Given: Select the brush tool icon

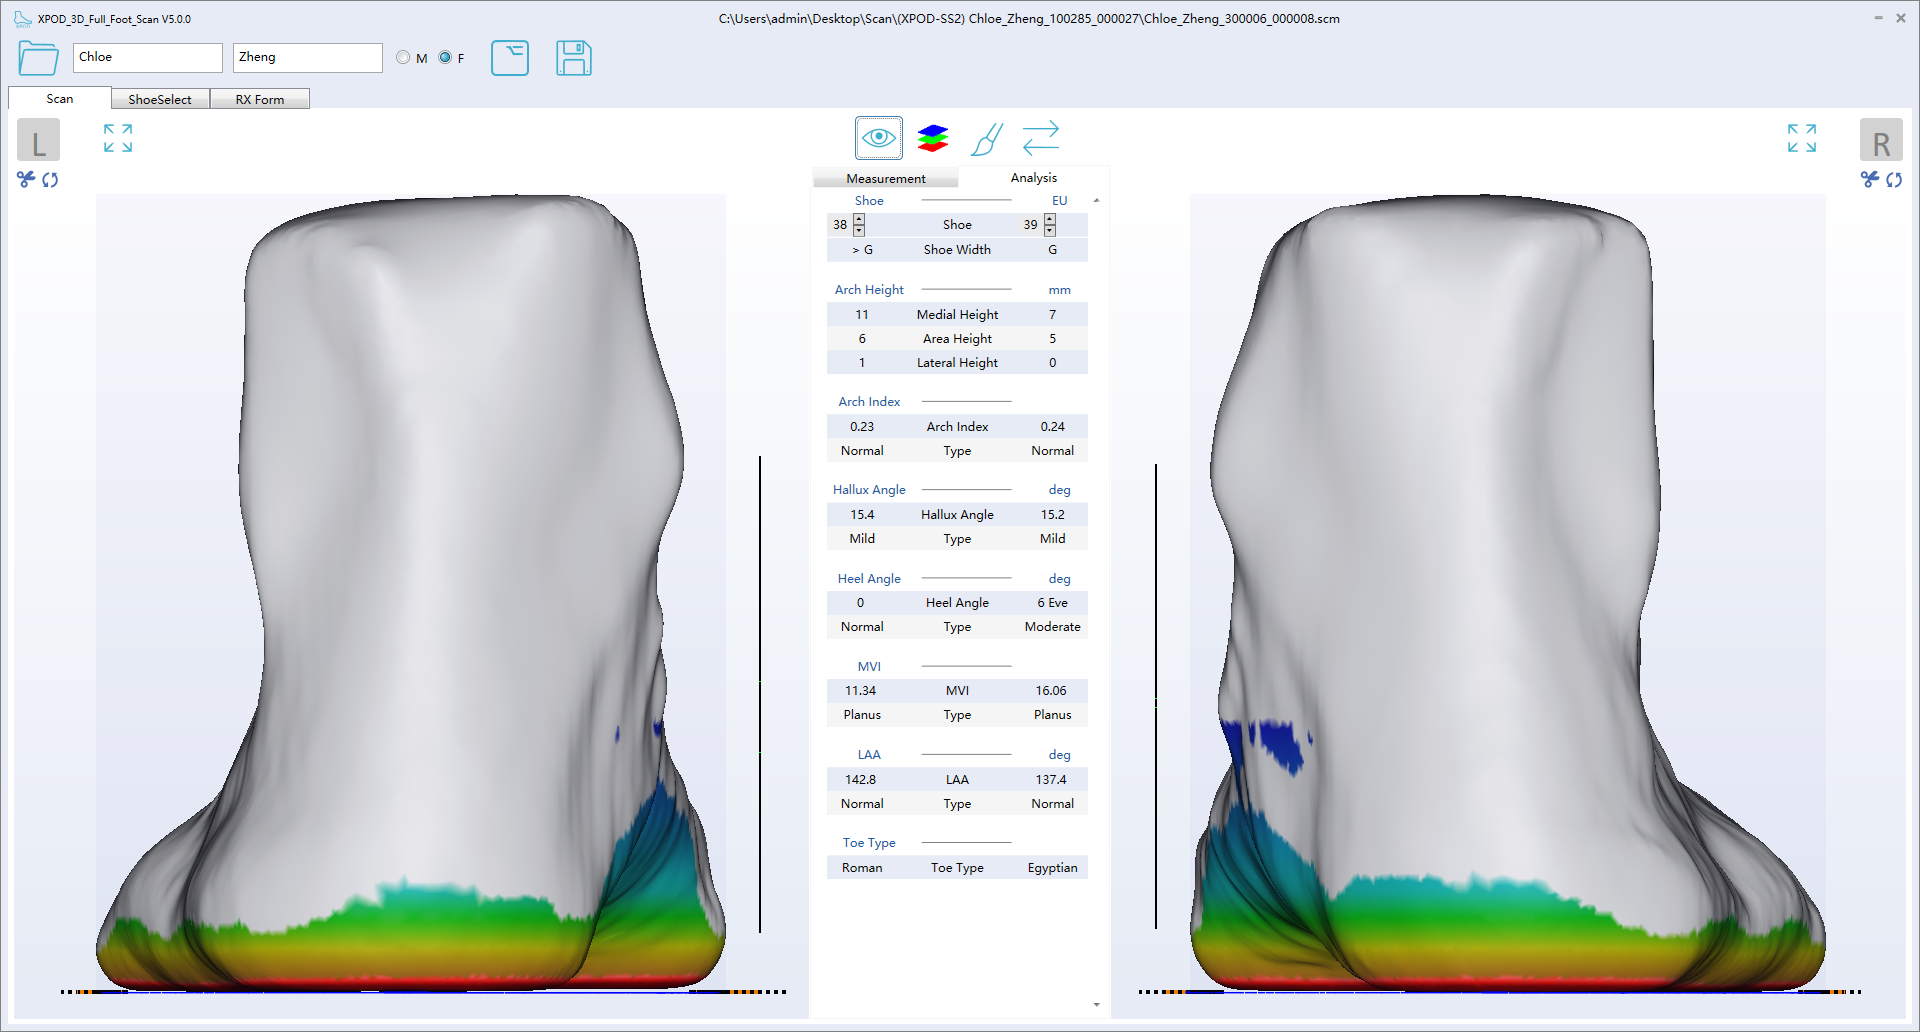Looking at the screenshot, I should (x=986, y=139).
